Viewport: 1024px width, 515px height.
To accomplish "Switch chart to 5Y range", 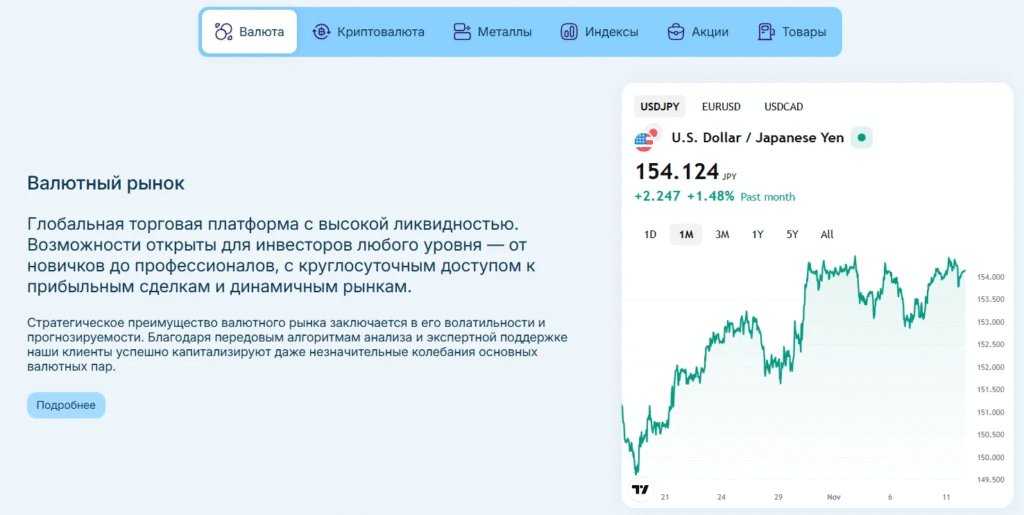I will point(792,235).
